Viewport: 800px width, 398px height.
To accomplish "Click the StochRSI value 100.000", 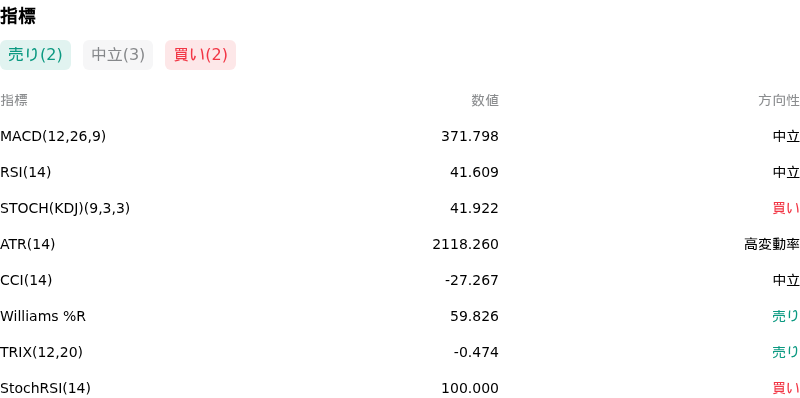I will [x=470, y=388].
